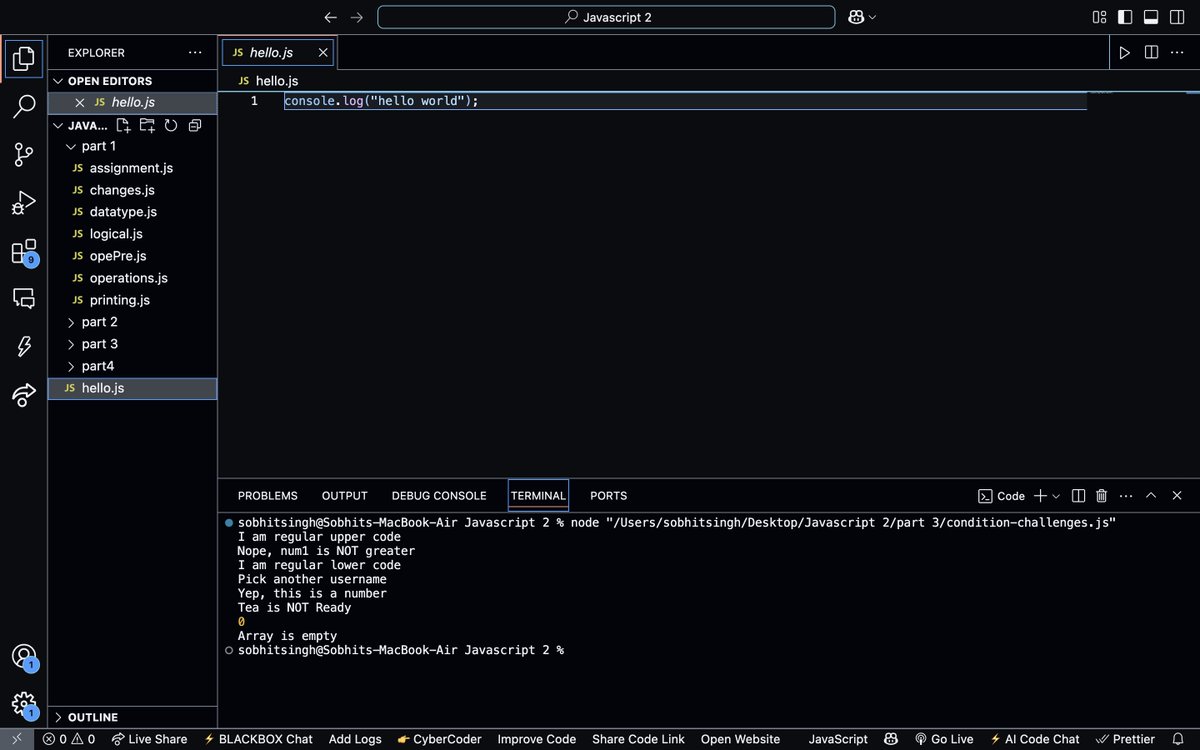Refresh the explorer file tree

[171, 125]
